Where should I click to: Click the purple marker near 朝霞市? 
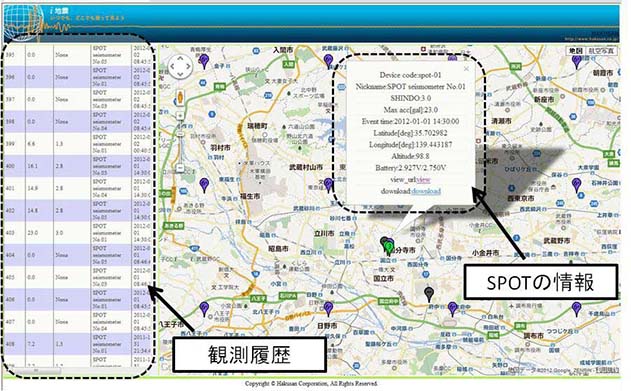point(577,62)
